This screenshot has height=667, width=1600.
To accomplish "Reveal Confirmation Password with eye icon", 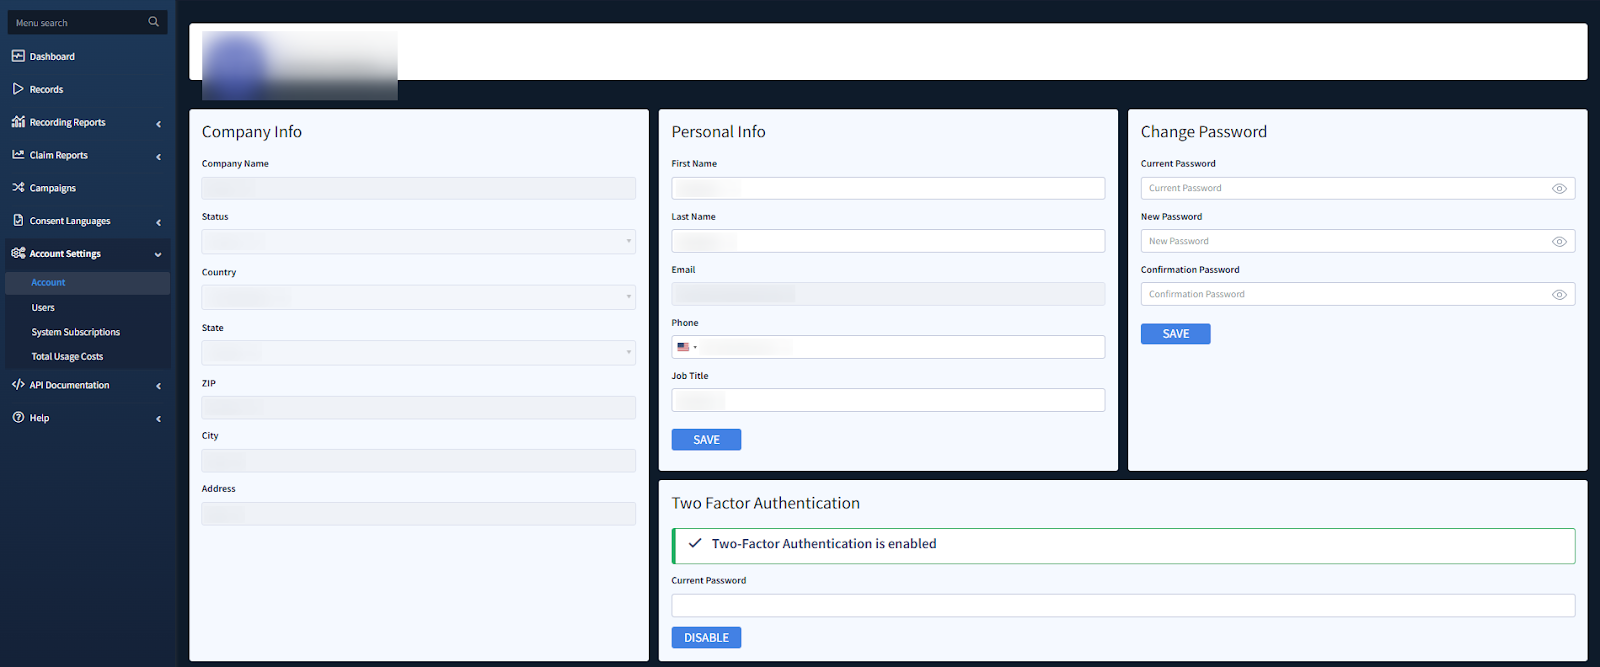I will click(x=1558, y=295).
